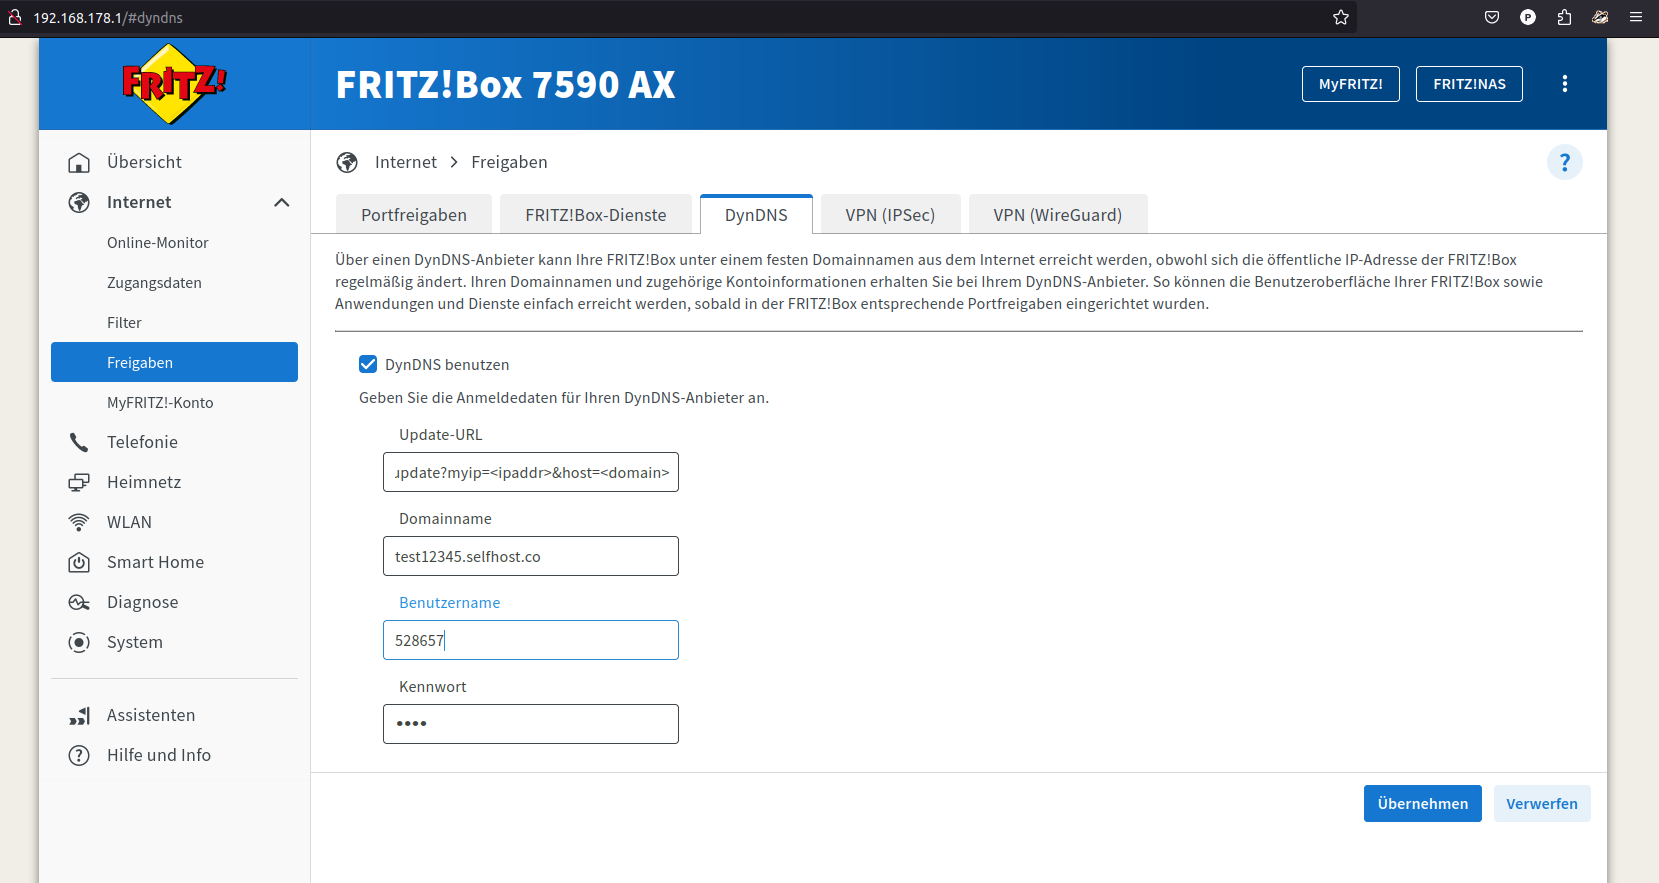1659x883 pixels.
Task: Switch to the Portfreigaben tab
Action: tap(414, 215)
